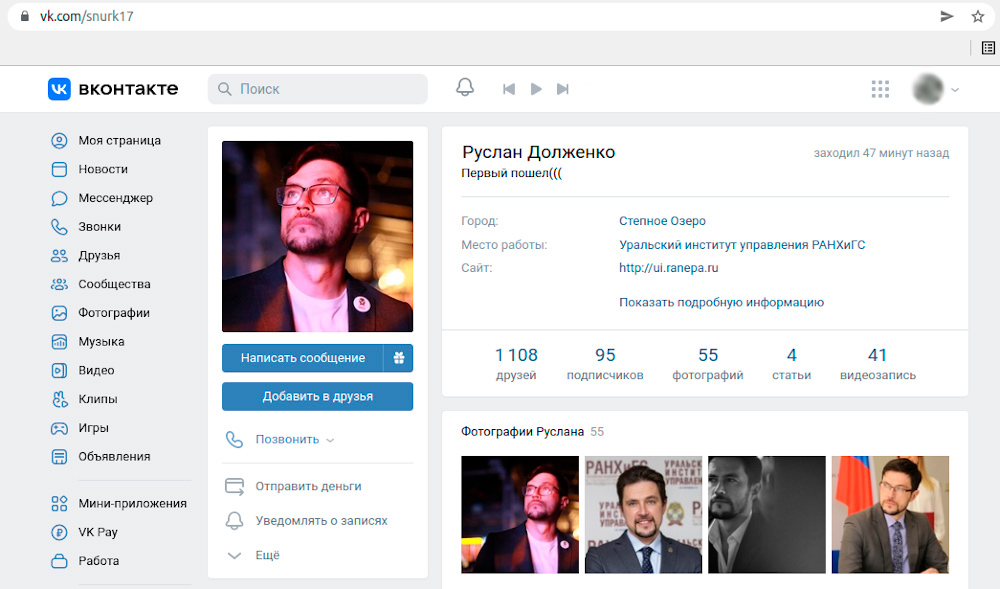Click the browser send/share arrow icon
This screenshot has height=589, width=1000.
tap(947, 16)
